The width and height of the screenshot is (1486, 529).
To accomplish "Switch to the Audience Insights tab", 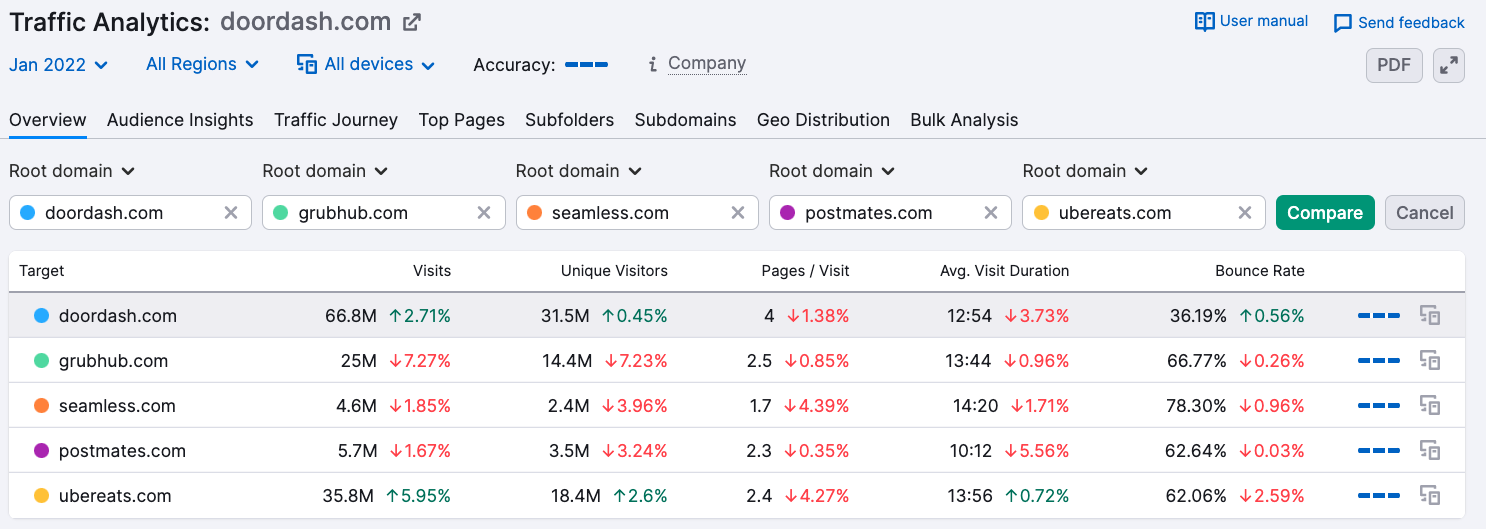I will 180,120.
